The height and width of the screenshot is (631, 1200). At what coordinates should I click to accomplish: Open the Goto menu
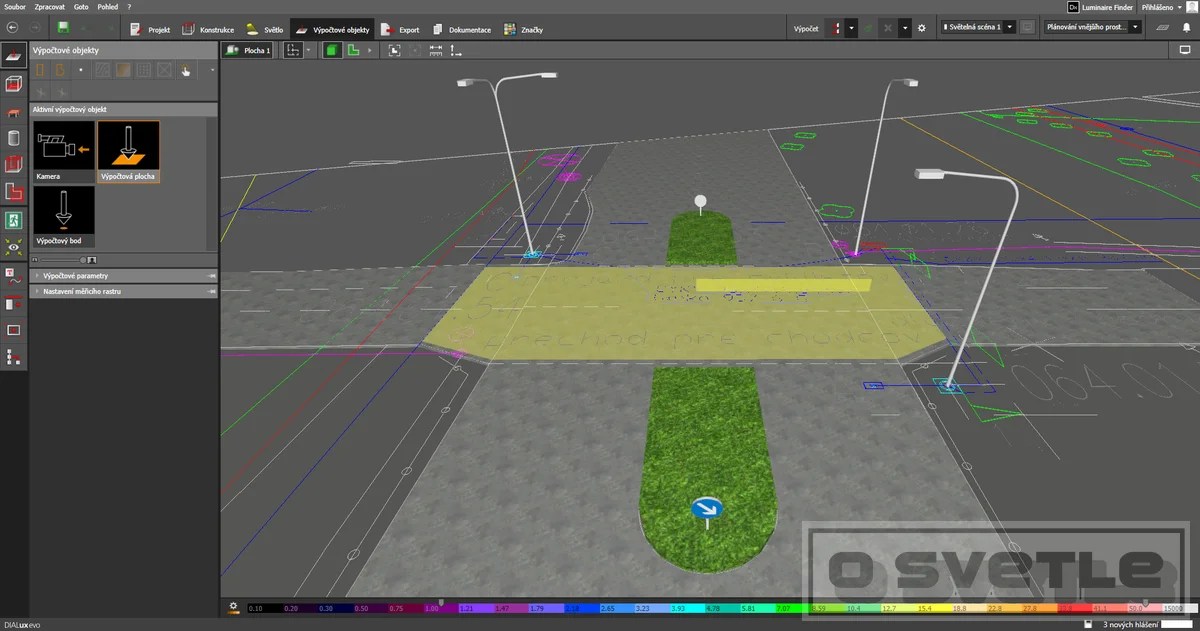coord(81,6)
